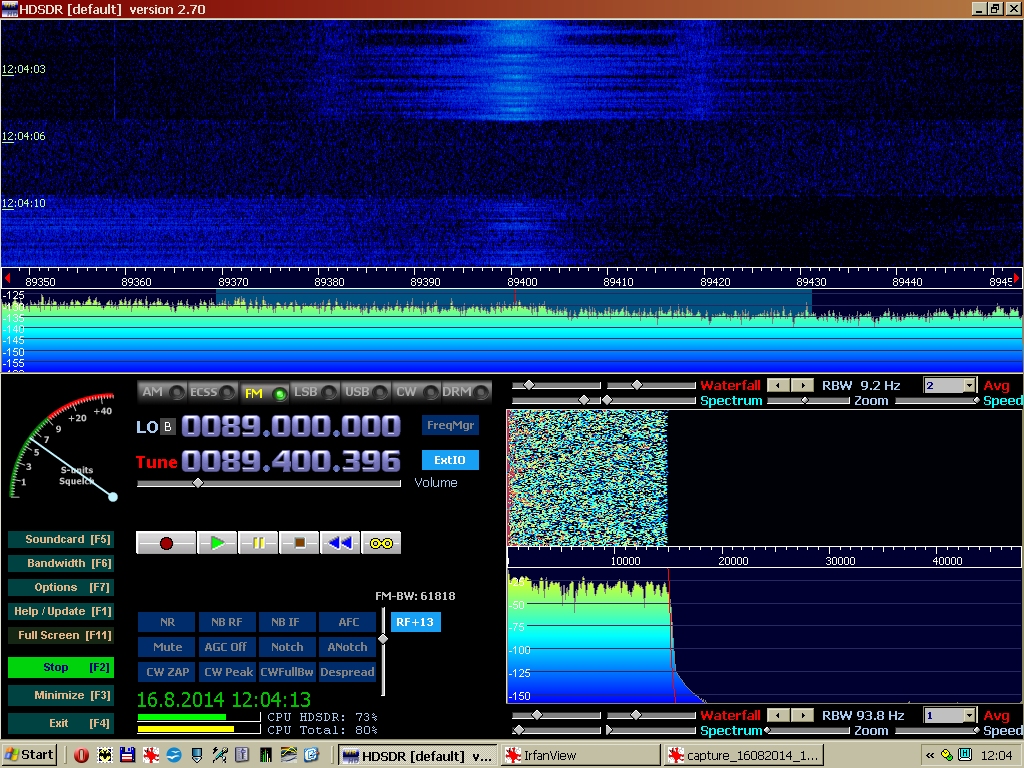Pause playback with the yellow pause button
The height and width of the screenshot is (768, 1024).
click(x=258, y=543)
